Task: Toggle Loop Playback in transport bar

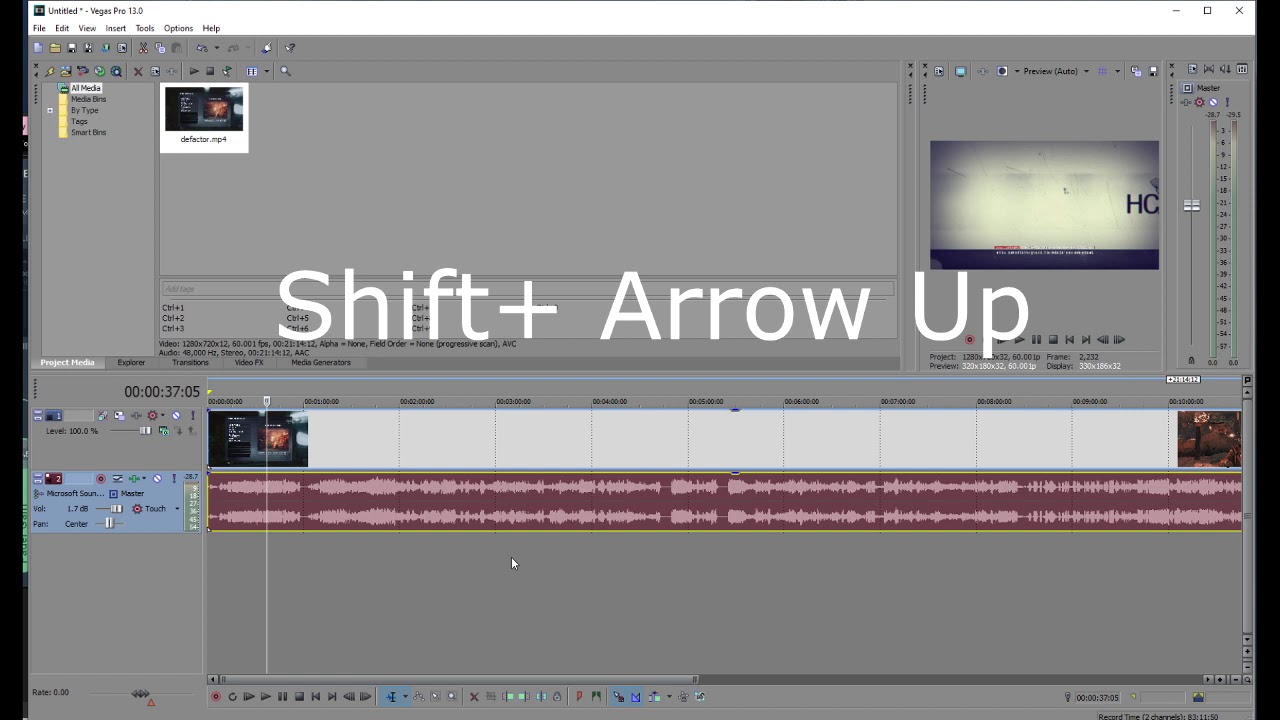Action: [232, 697]
